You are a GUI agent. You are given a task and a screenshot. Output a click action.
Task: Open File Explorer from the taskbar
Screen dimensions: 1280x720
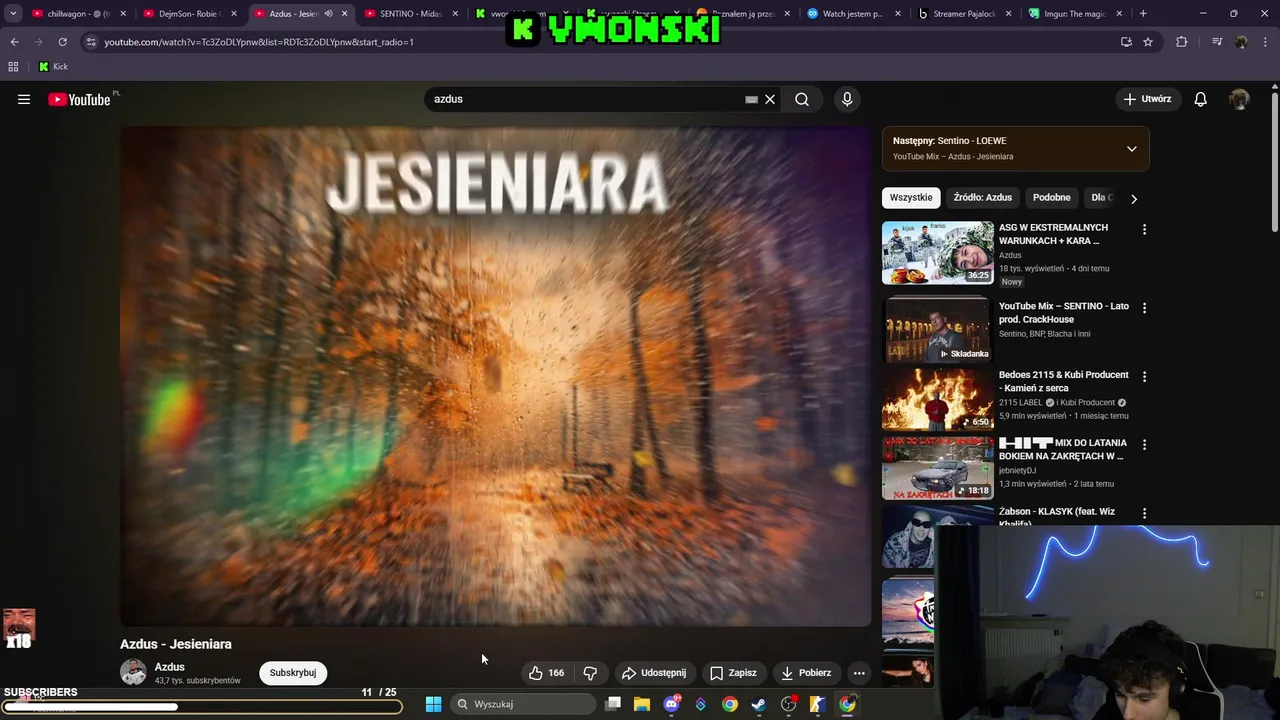pyautogui.click(x=642, y=704)
